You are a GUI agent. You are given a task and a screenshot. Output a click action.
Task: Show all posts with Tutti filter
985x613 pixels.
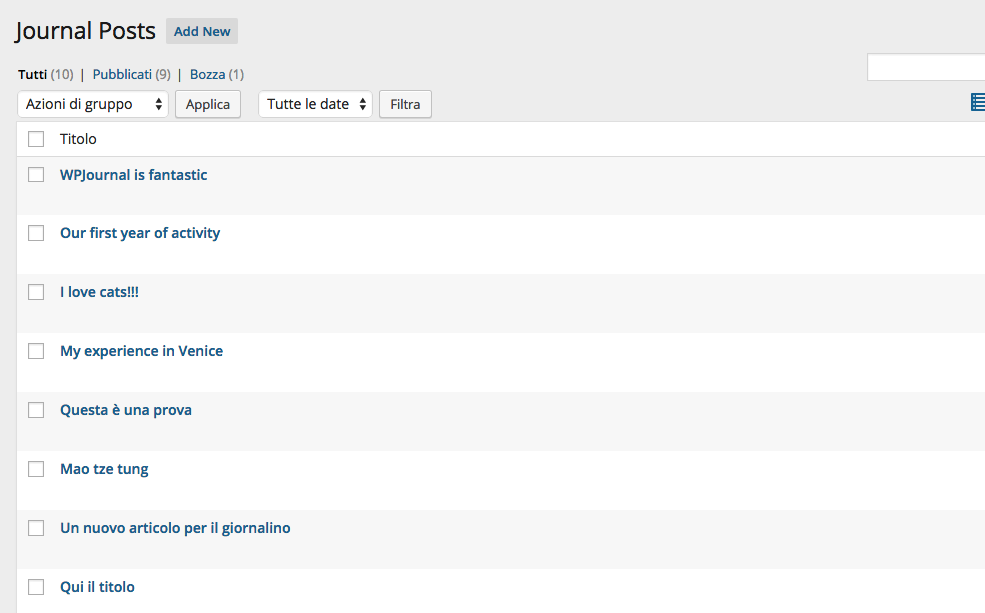click(x=33, y=74)
